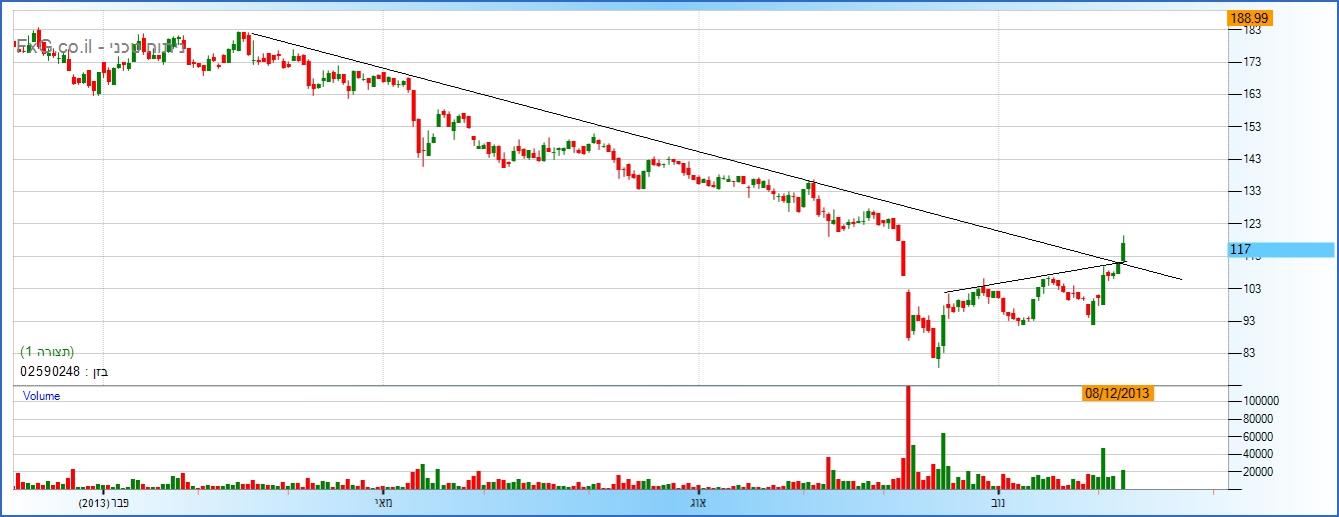
Task: Click the 100000 volume axis label
Action: (1259, 400)
